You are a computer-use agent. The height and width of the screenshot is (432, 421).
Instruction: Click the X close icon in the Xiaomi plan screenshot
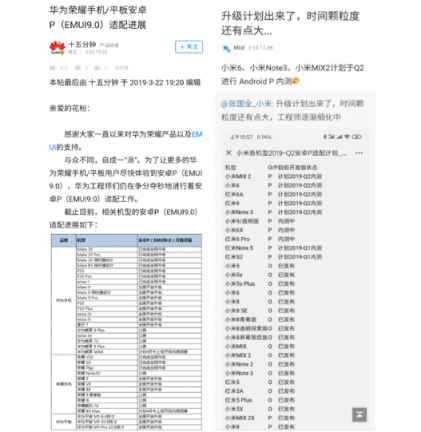(228, 153)
